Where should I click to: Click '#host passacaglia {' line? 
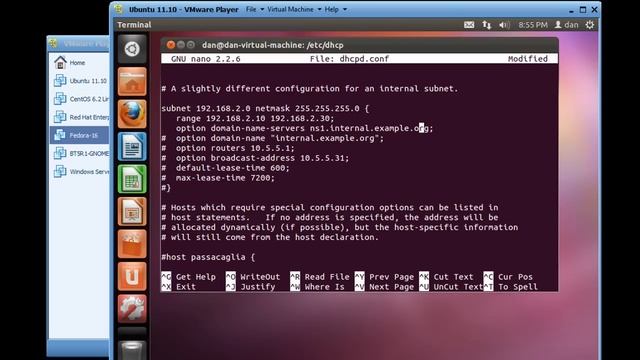(x=208, y=257)
